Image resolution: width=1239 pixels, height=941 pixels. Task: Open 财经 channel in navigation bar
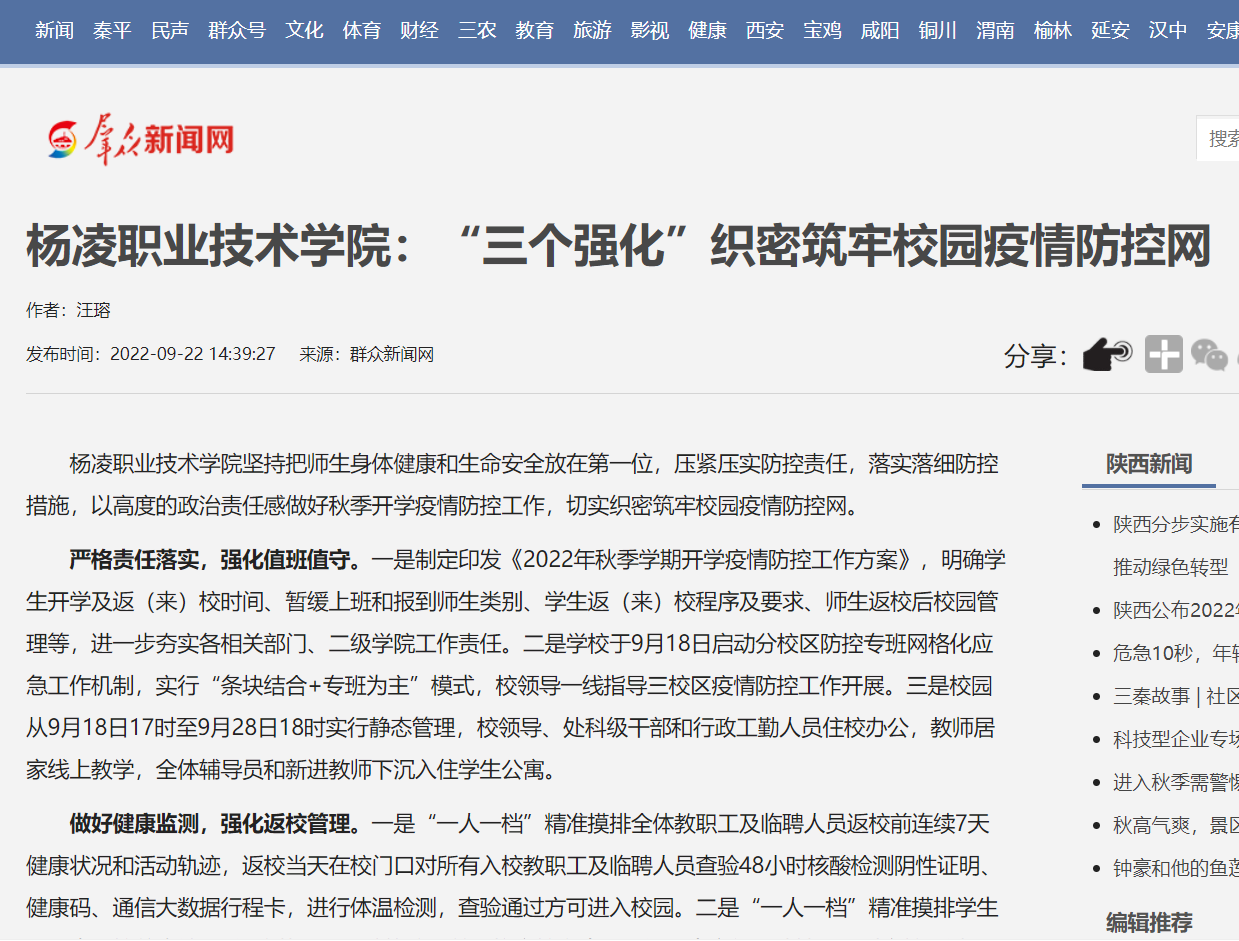pyautogui.click(x=419, y=30)
